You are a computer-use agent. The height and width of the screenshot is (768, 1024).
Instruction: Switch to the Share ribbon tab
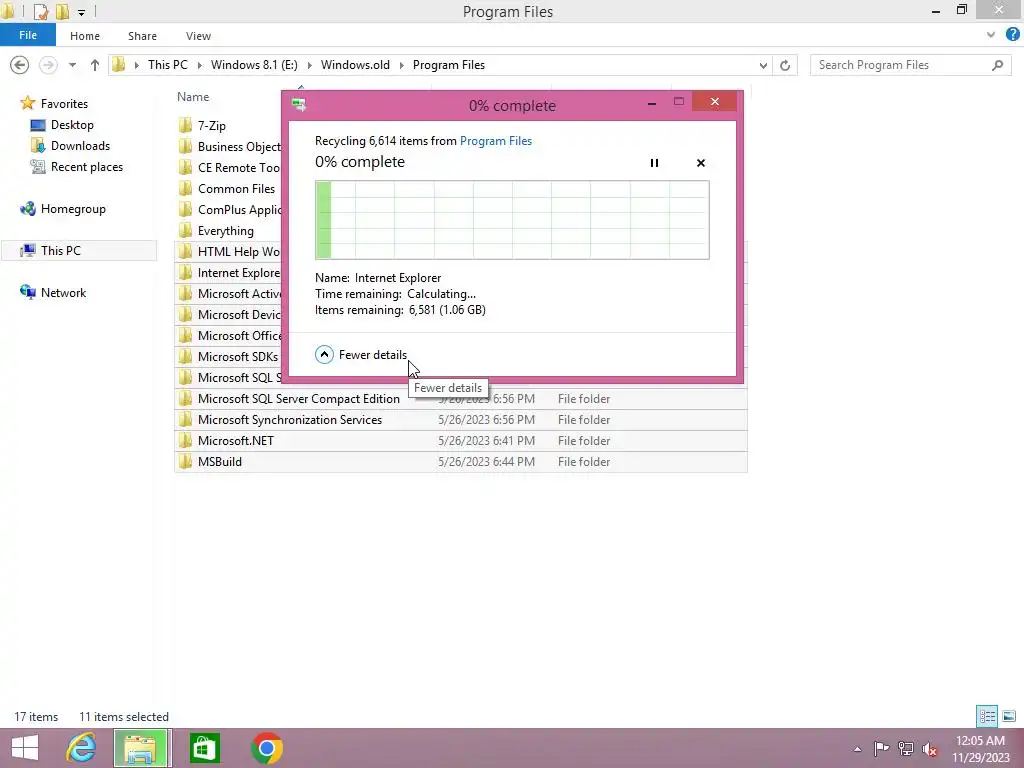[x=142, y=36]
